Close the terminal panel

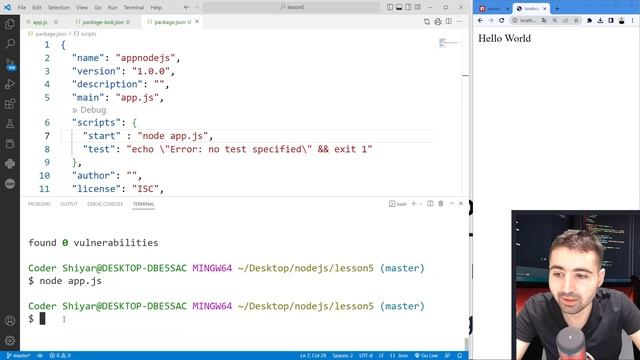click(x=461, y=203)
